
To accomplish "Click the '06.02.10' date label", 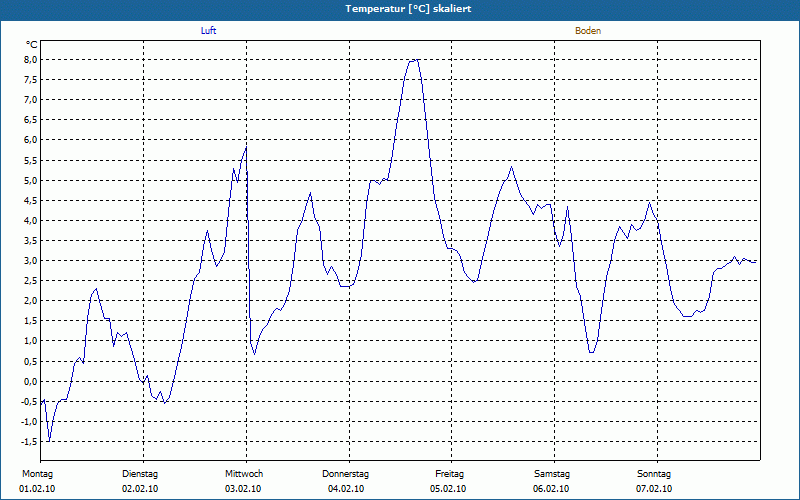I will [x=551, y=489].
